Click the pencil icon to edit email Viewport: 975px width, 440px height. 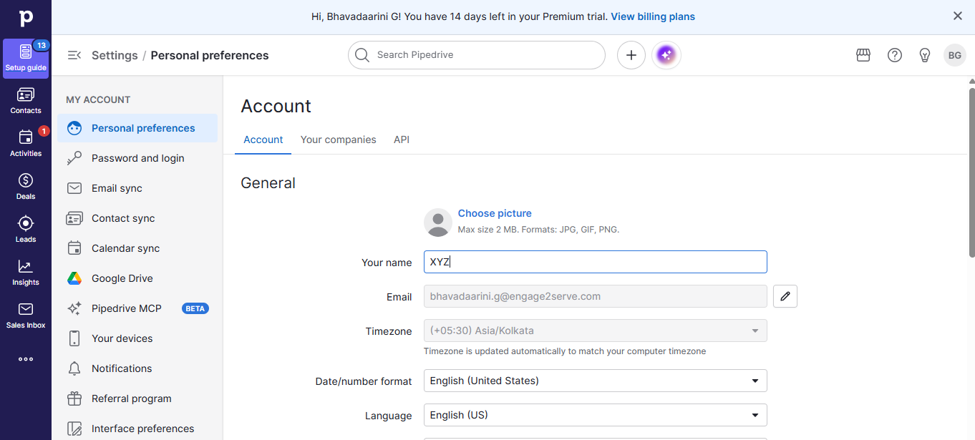click(x=785, y=296)
